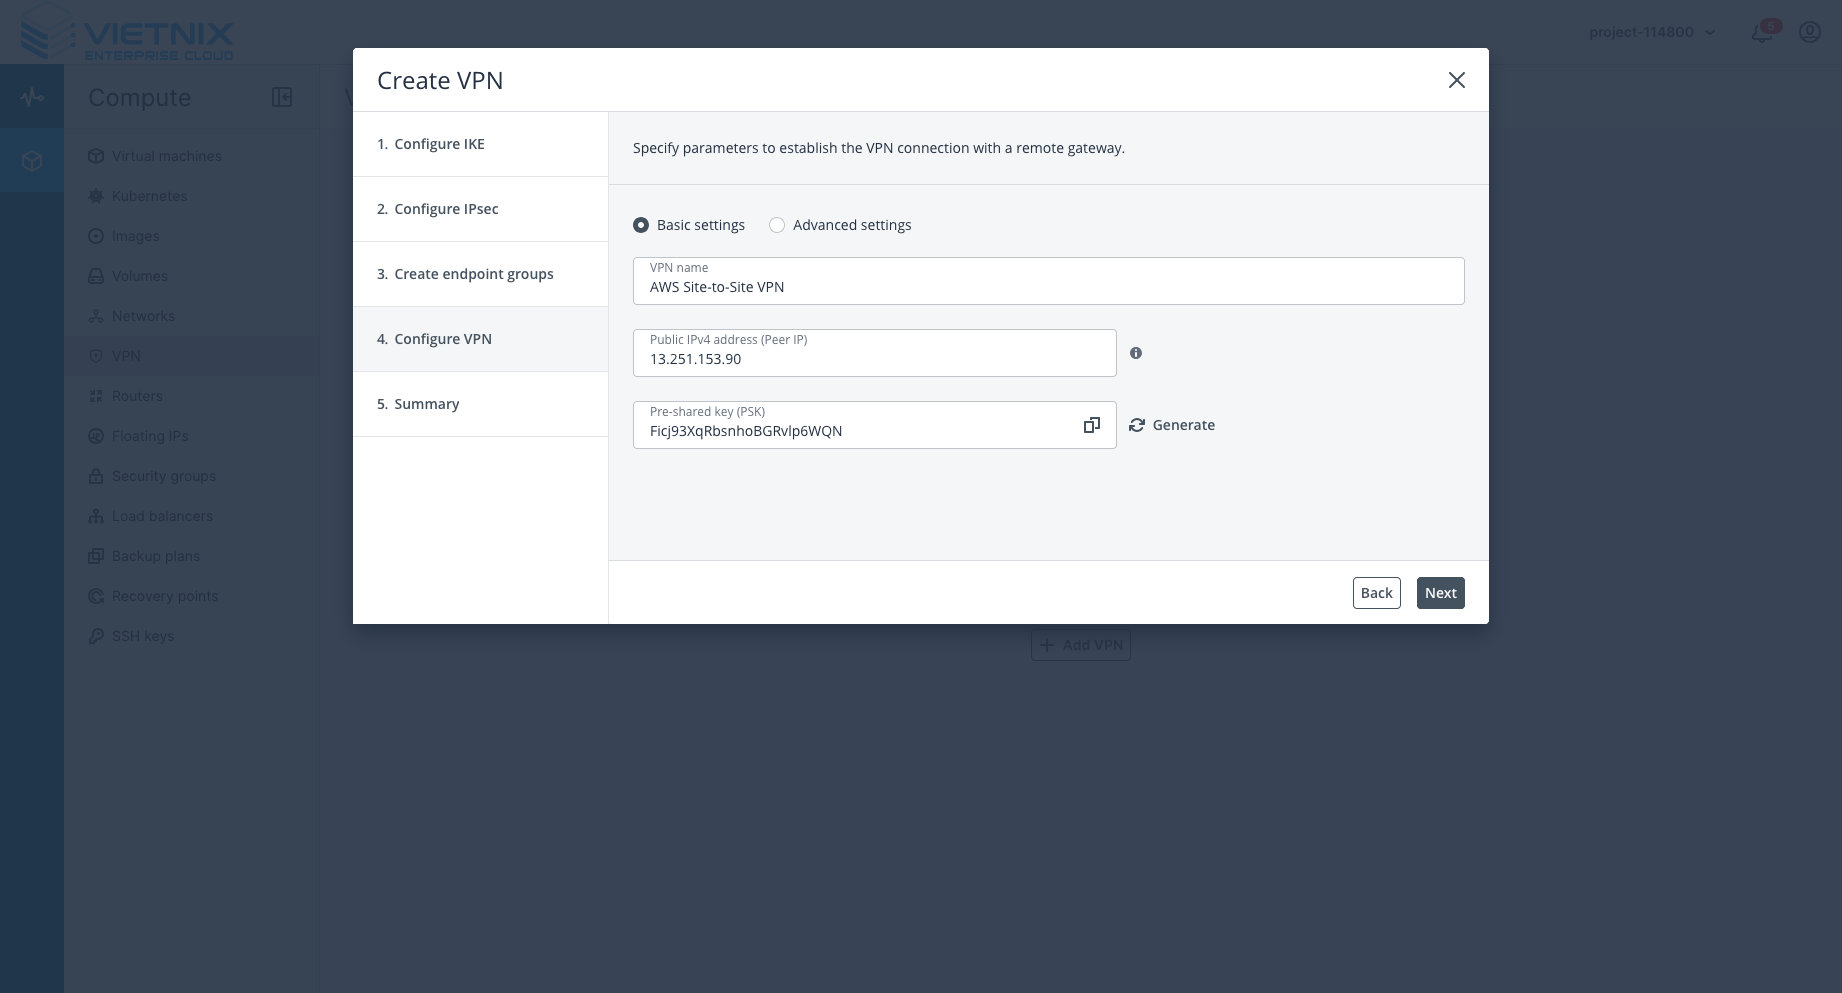Expand the project-114800 dropdown
Viewport: 1842px width, 993px height.
coord(1652,32)
